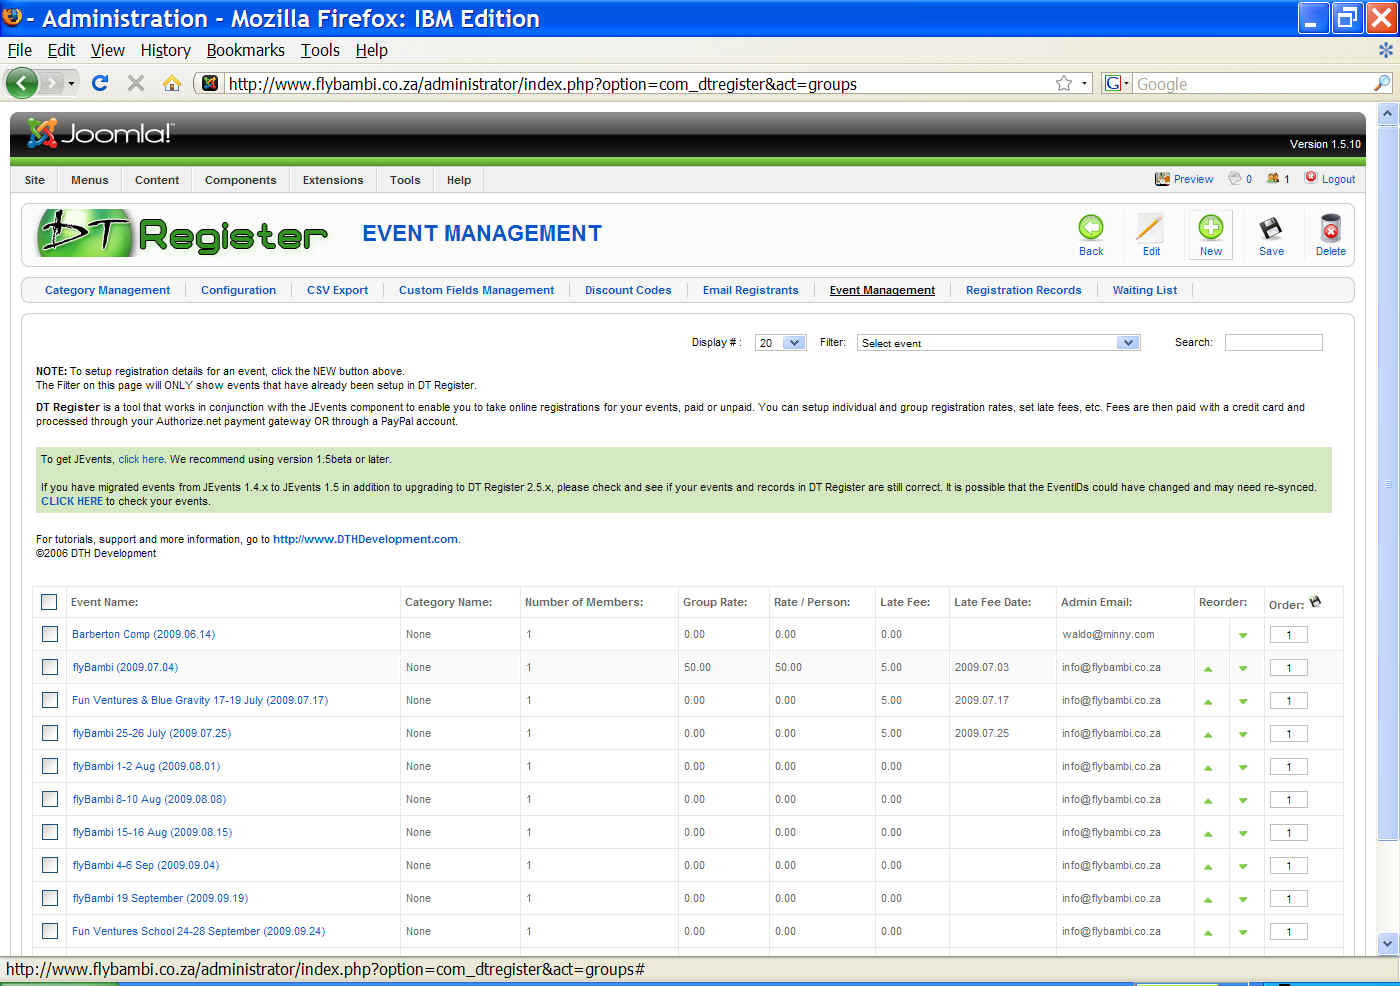Click the Save floppy disk icon
This screenshot has height=986, width=1400.
pos(1270,228)
